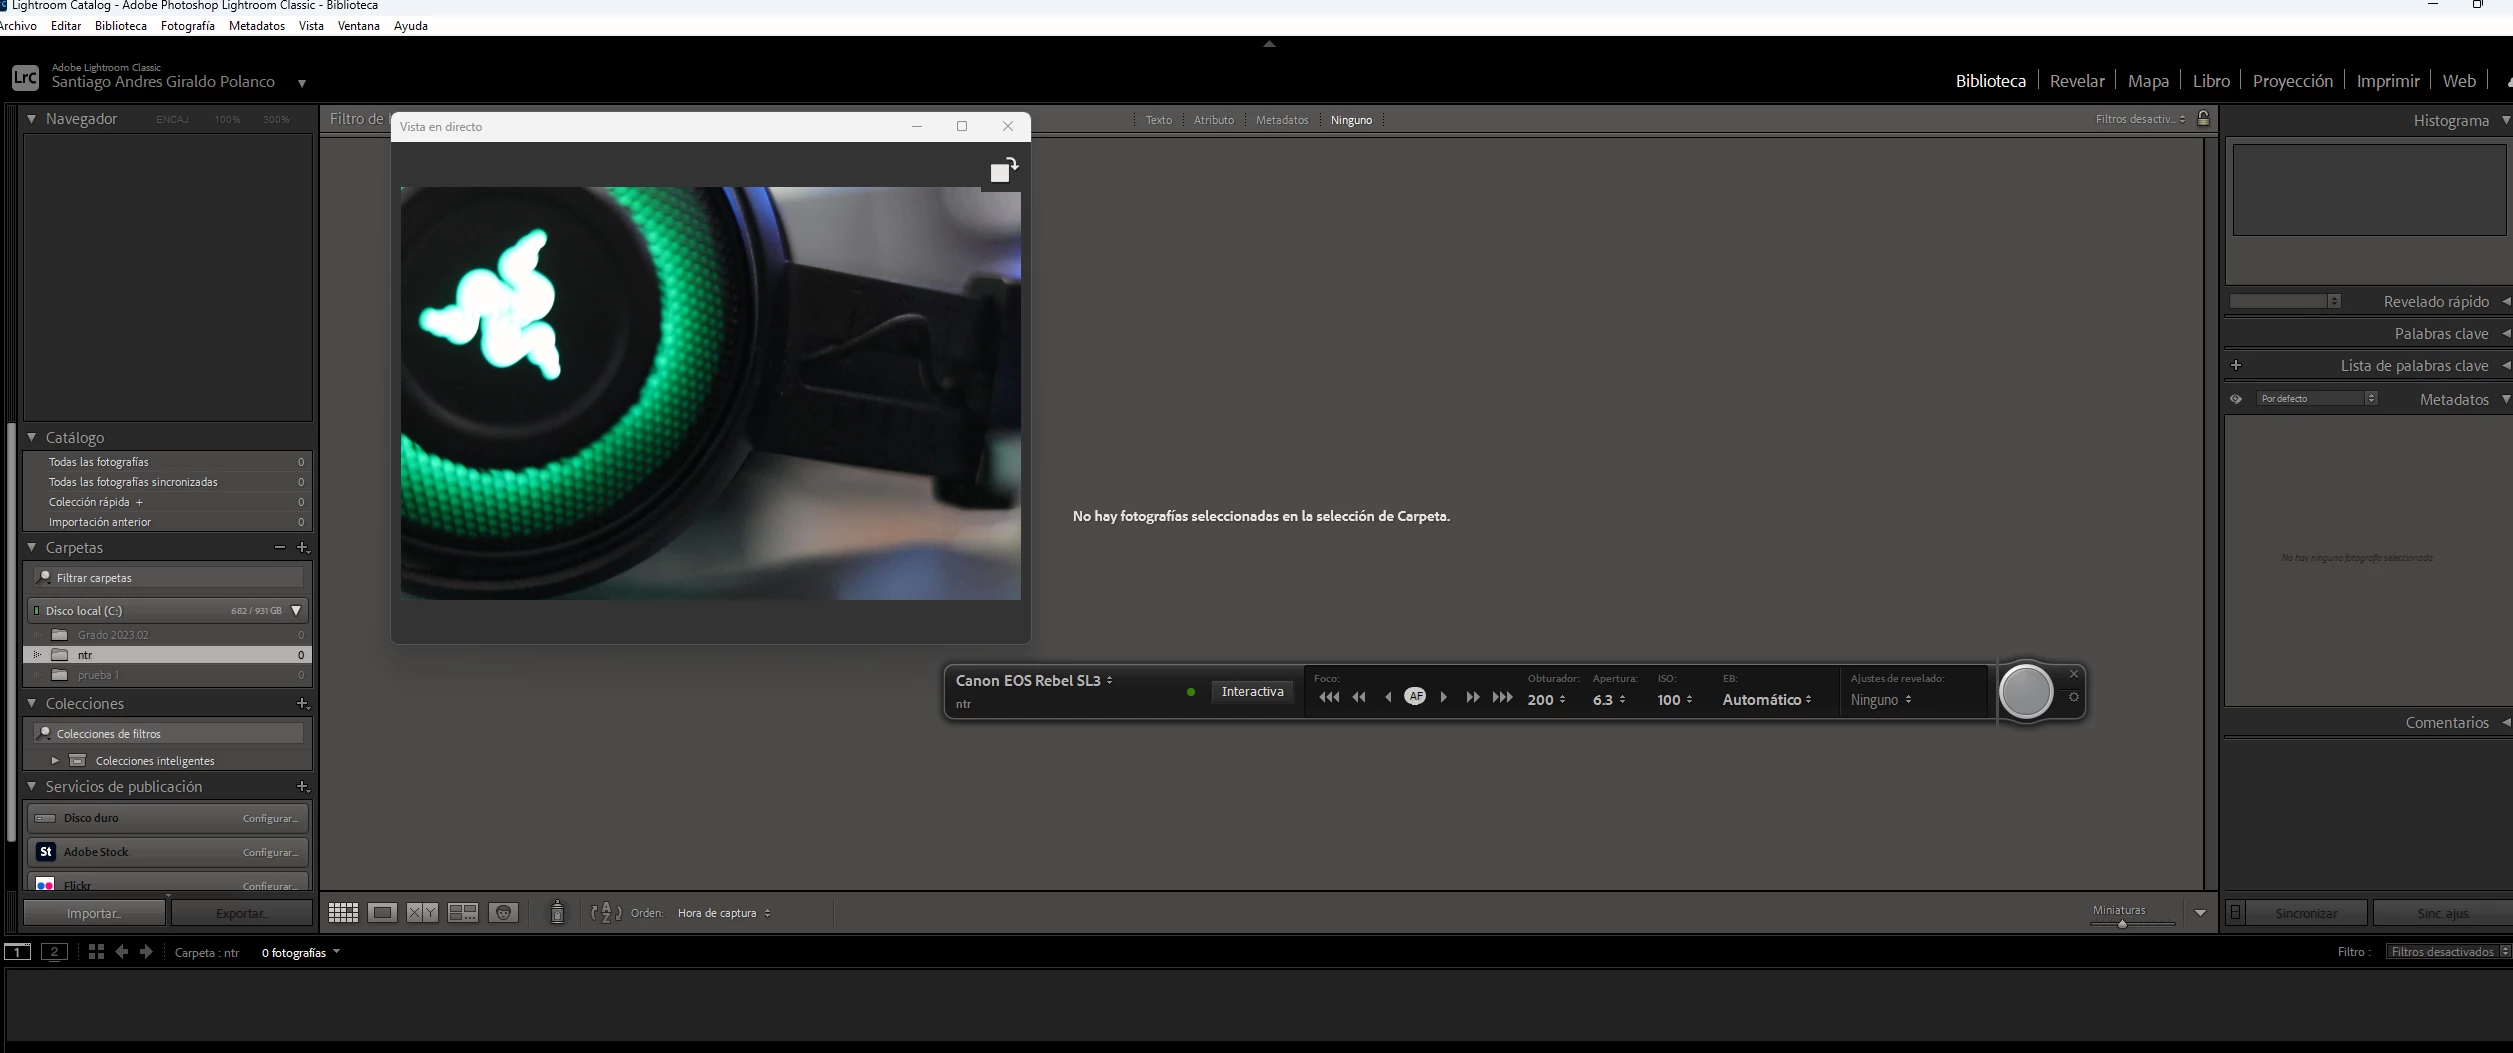Image resolution: width=2513 pixels, height=1053 pixels.
Task: Open the Ventana menu
Action: tap(358, 26)
